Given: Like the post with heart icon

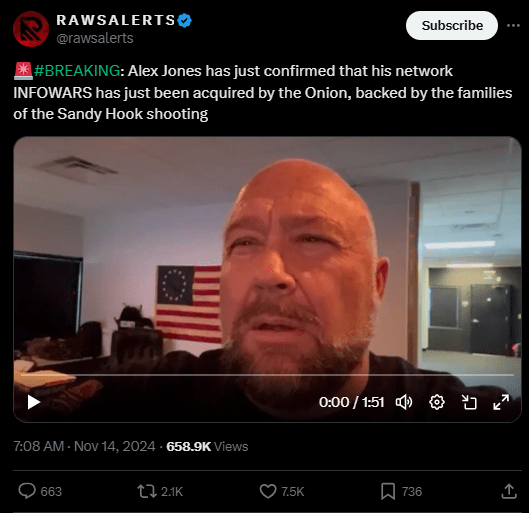Looking at the screenshot, I should (268, 491).
